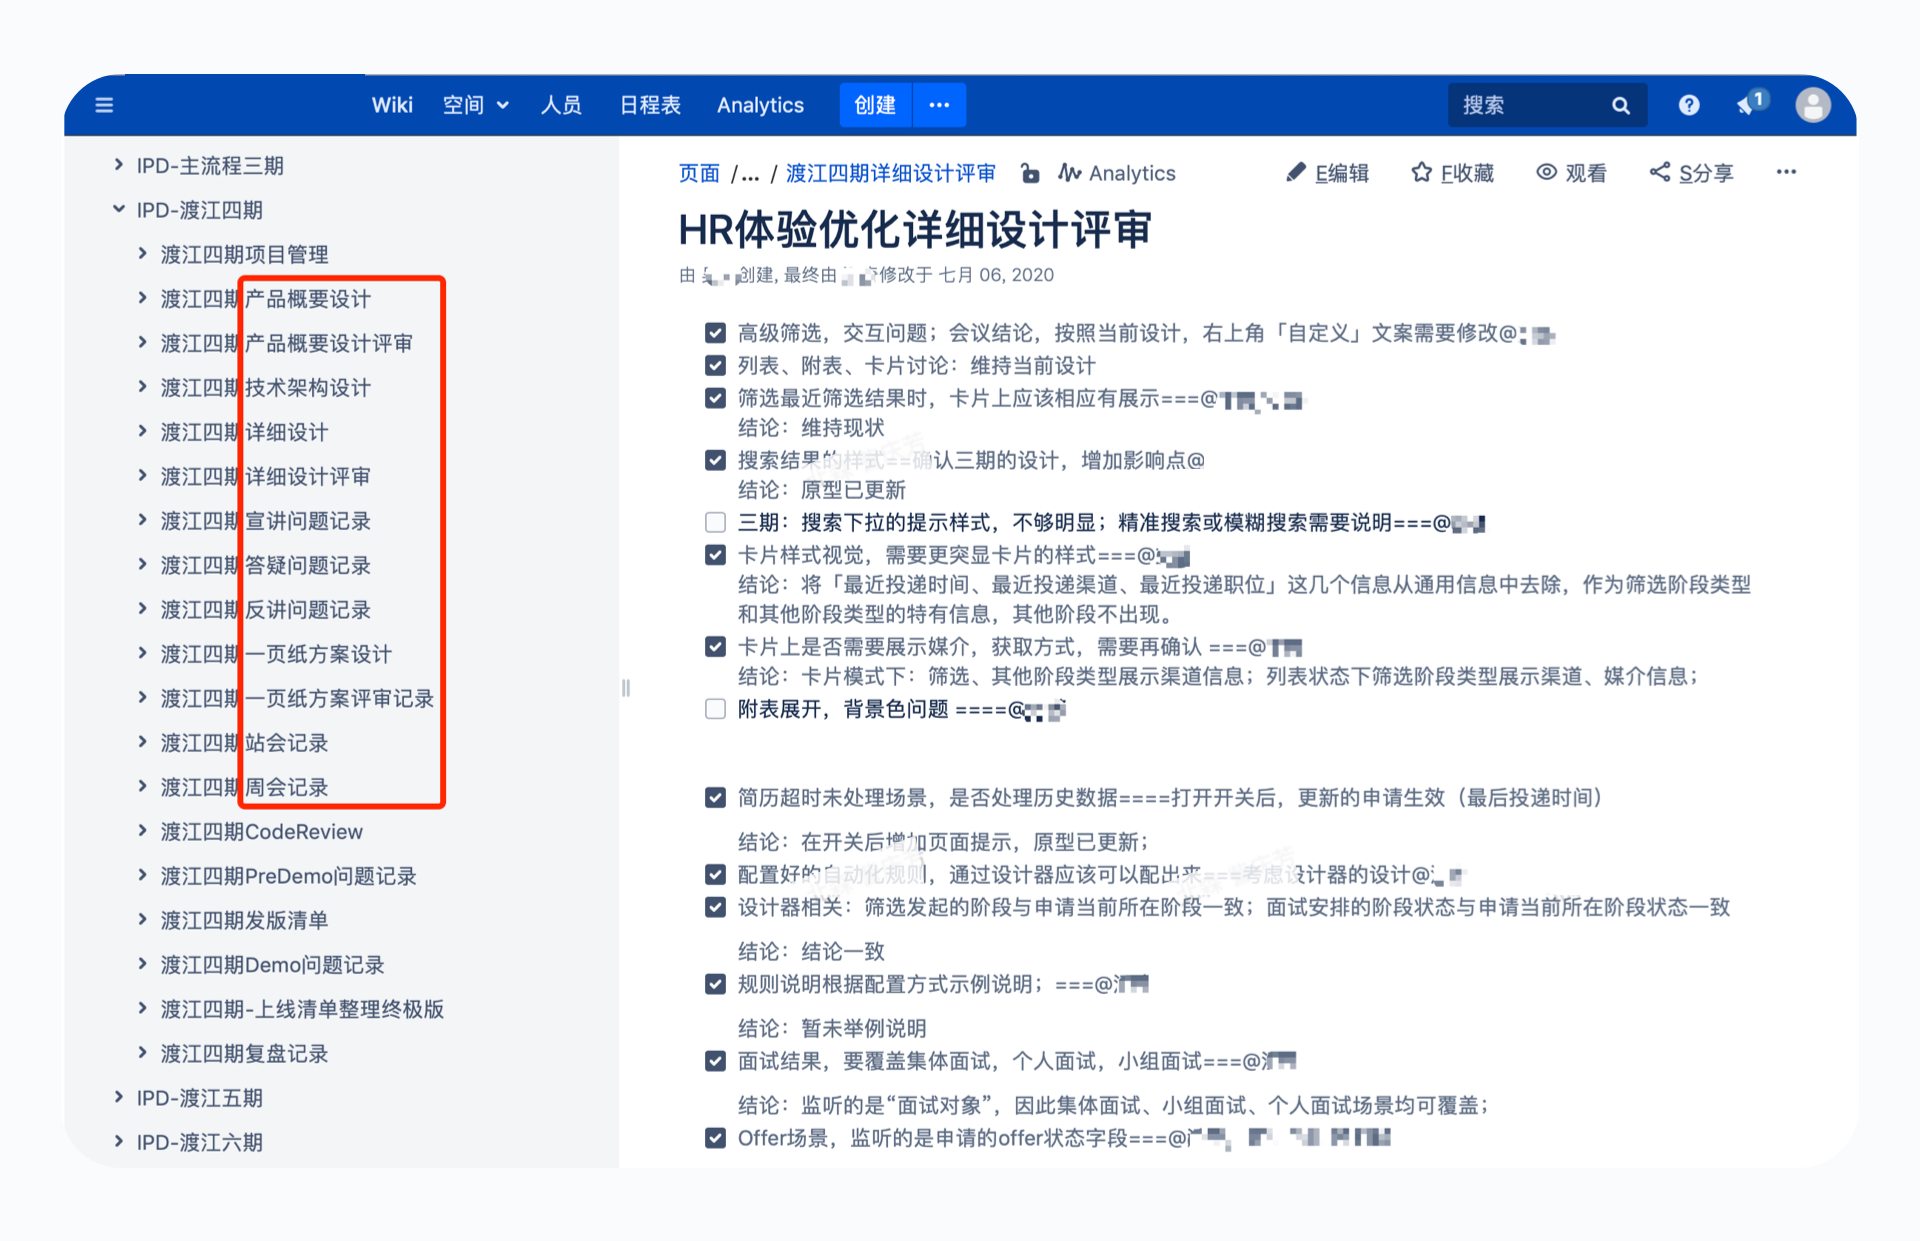1920x1241 pixels.
Task: Star the page with 收藏
Action: (x=1452, y=173)
